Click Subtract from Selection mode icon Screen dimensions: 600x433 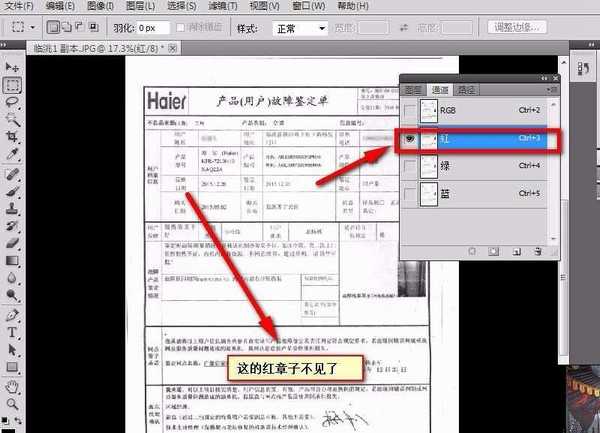pos(80,27)
